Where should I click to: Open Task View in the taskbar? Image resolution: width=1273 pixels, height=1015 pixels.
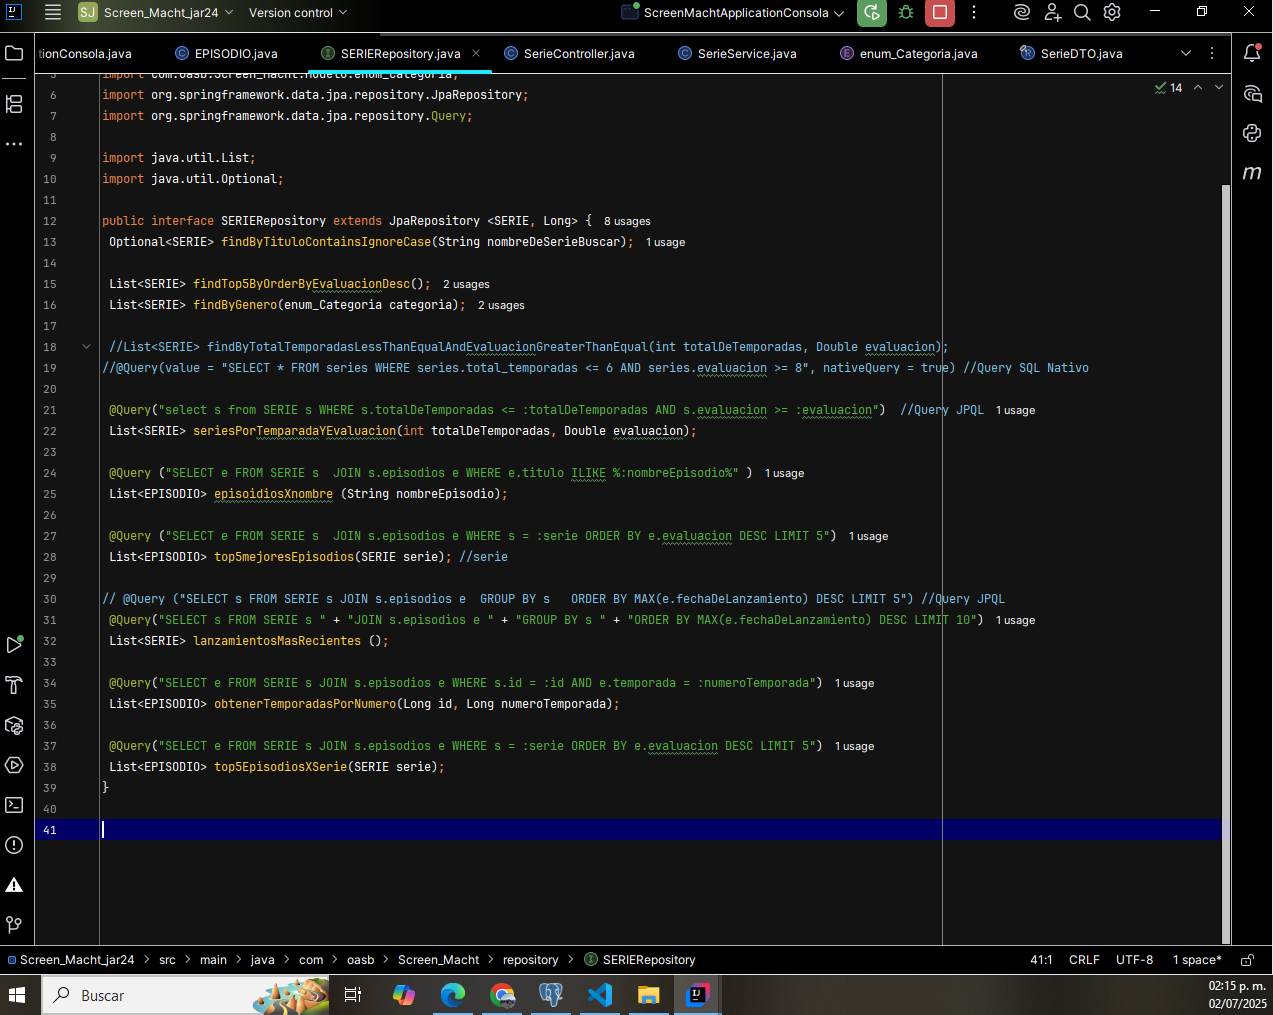(352, 995)
